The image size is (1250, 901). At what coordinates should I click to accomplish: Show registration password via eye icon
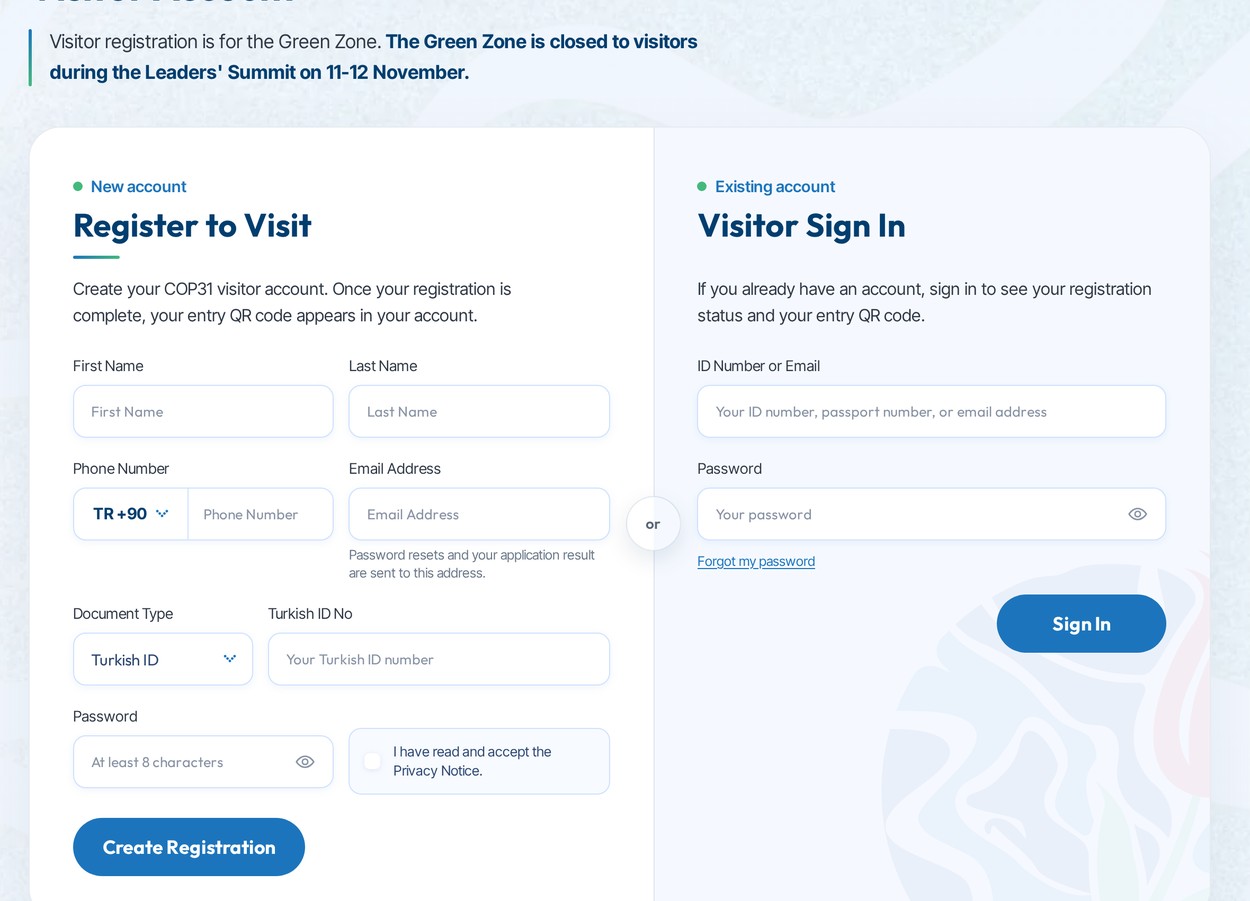(x=305, y=762)
